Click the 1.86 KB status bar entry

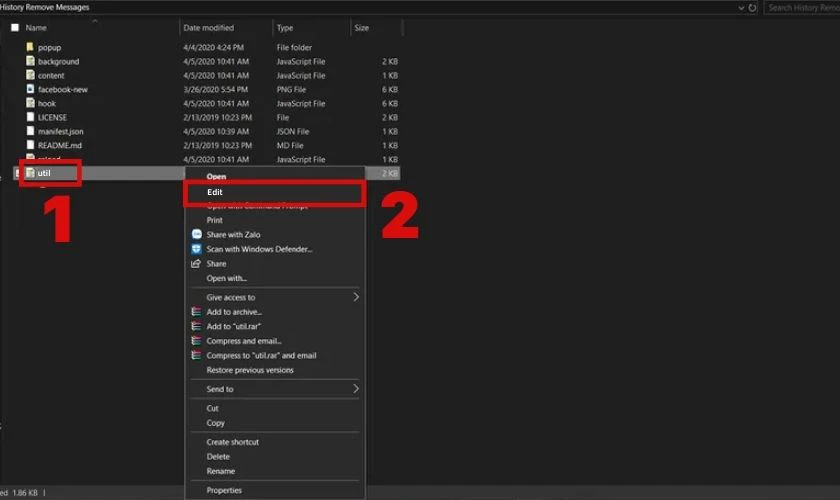[x=25, y=492]
